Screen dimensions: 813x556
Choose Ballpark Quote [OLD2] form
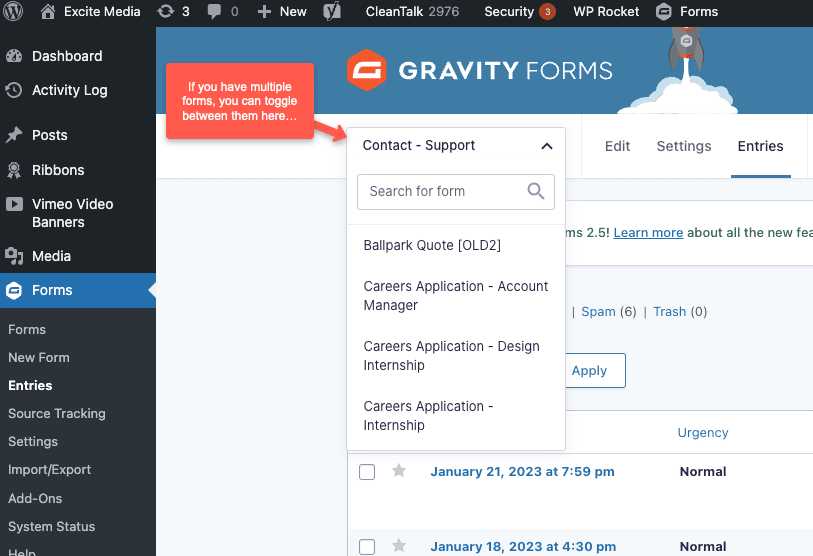432,245
